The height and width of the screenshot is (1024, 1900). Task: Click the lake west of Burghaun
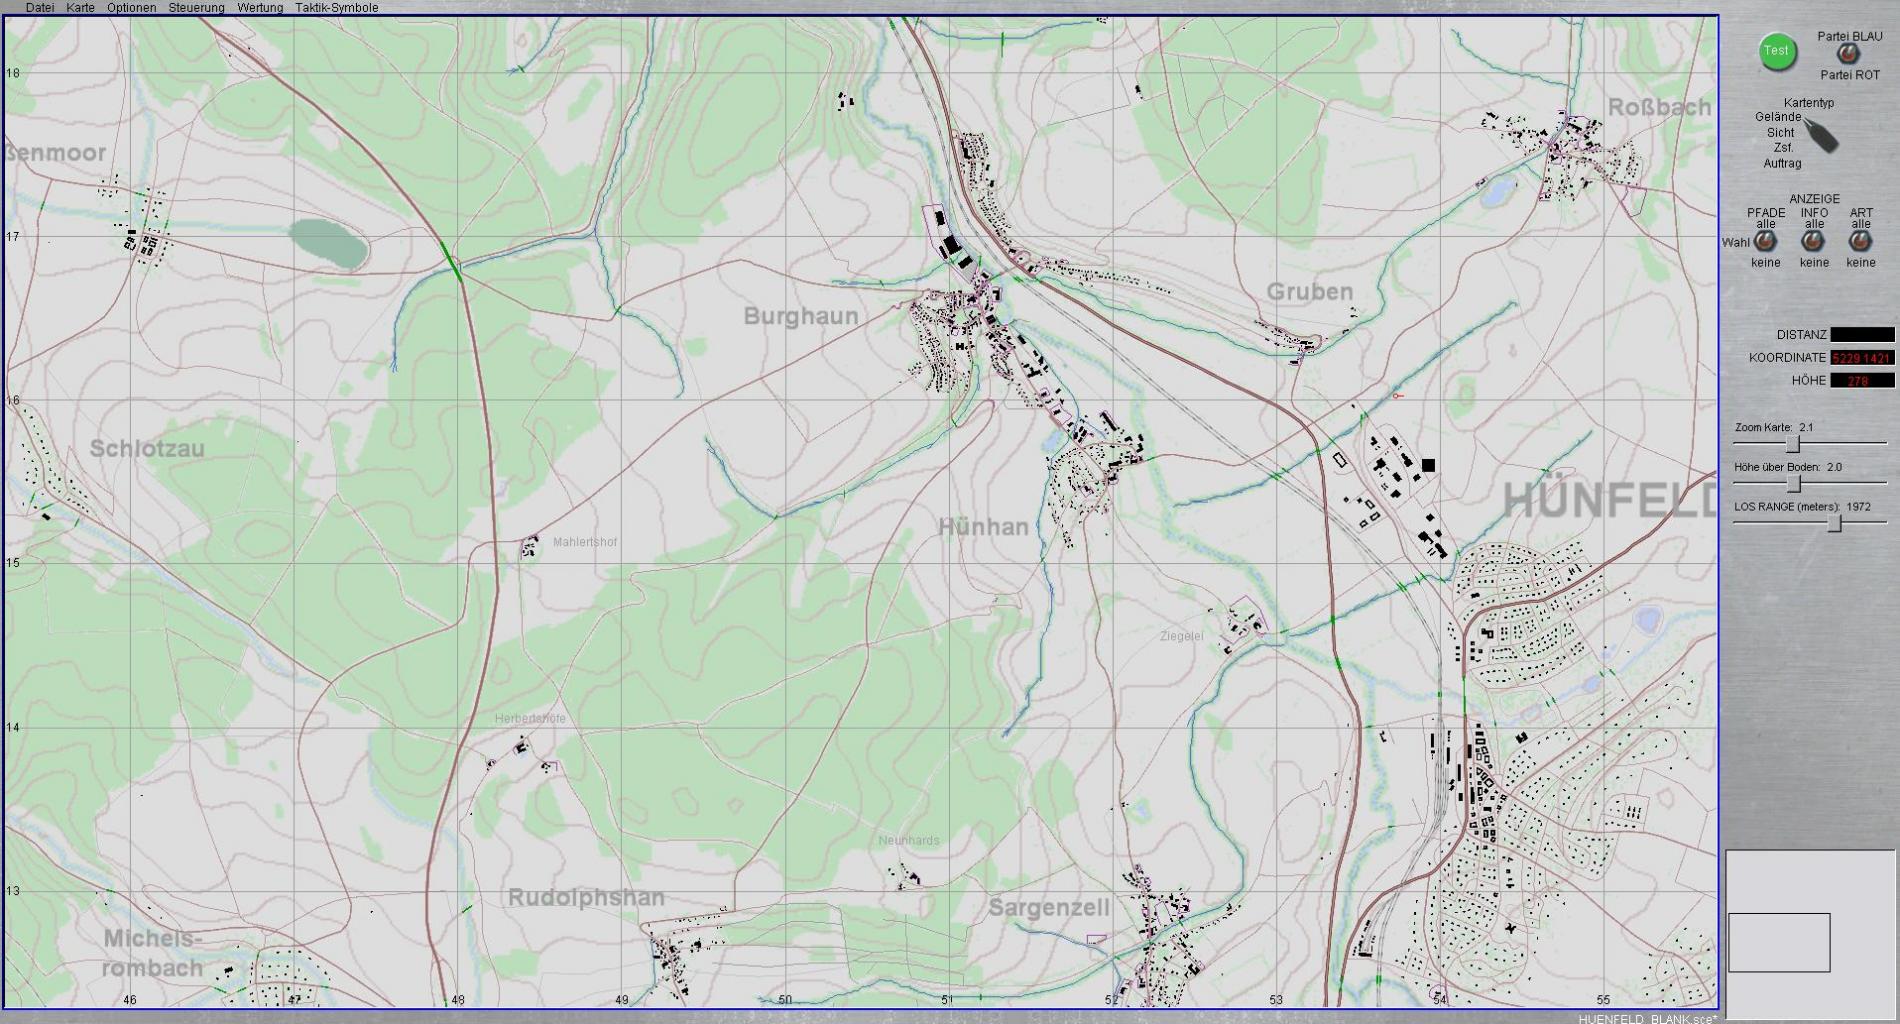click(328, 244)
